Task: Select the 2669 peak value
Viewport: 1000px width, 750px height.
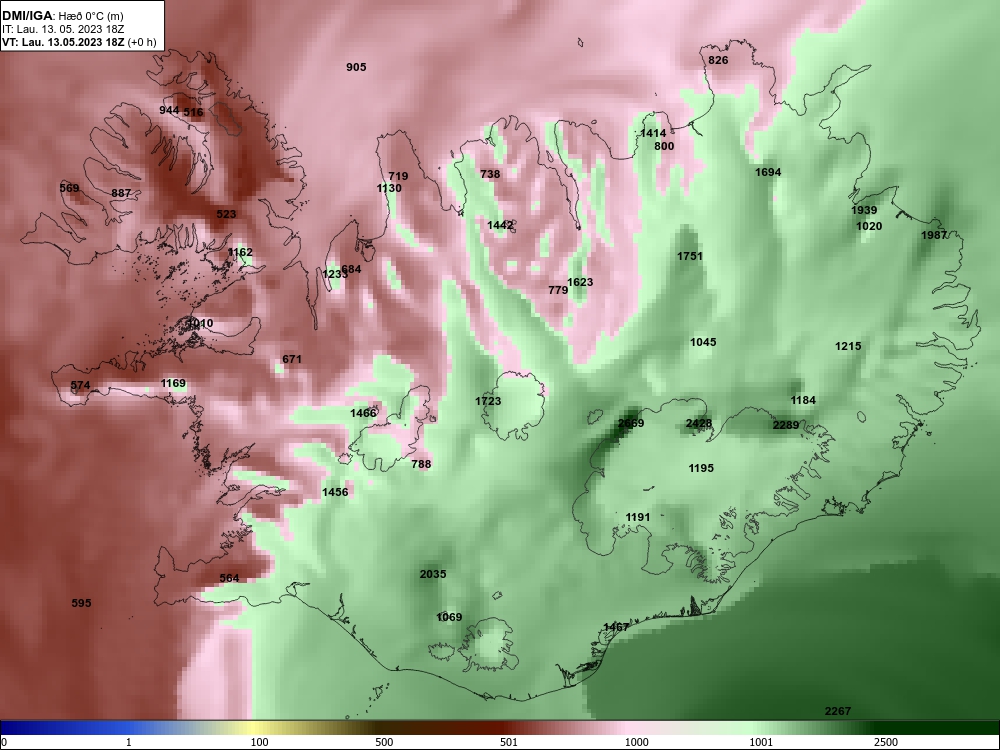Action: (631, 423)
